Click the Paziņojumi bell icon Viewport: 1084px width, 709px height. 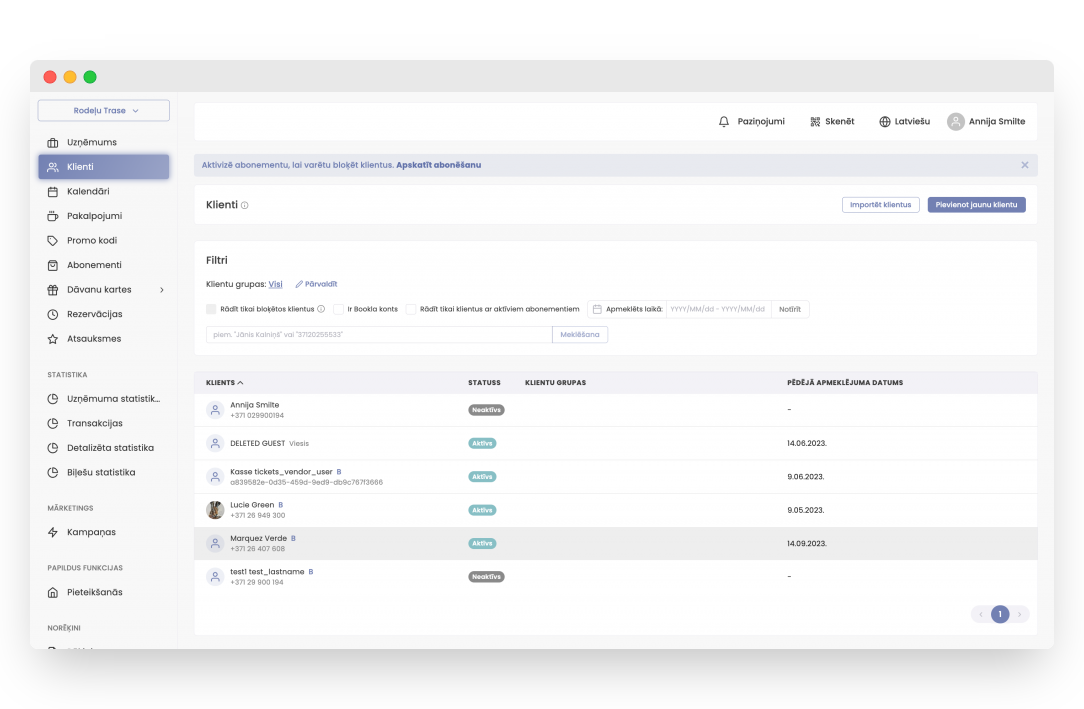[x=724, y=122]
